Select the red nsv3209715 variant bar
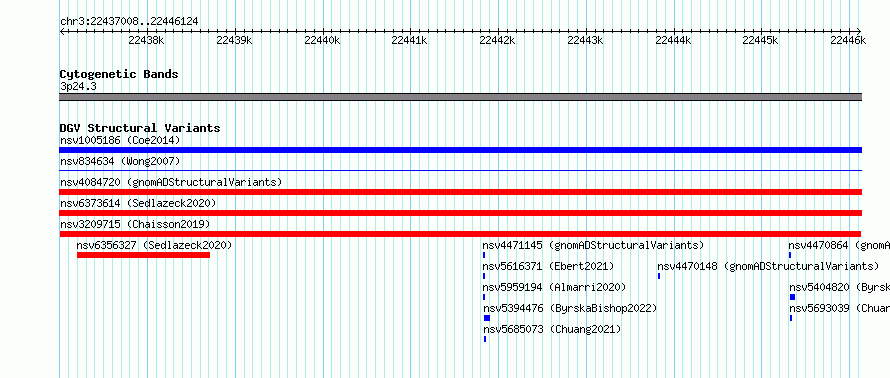Image resolution: width=890 pixels, height=378 pixels. 460,234
